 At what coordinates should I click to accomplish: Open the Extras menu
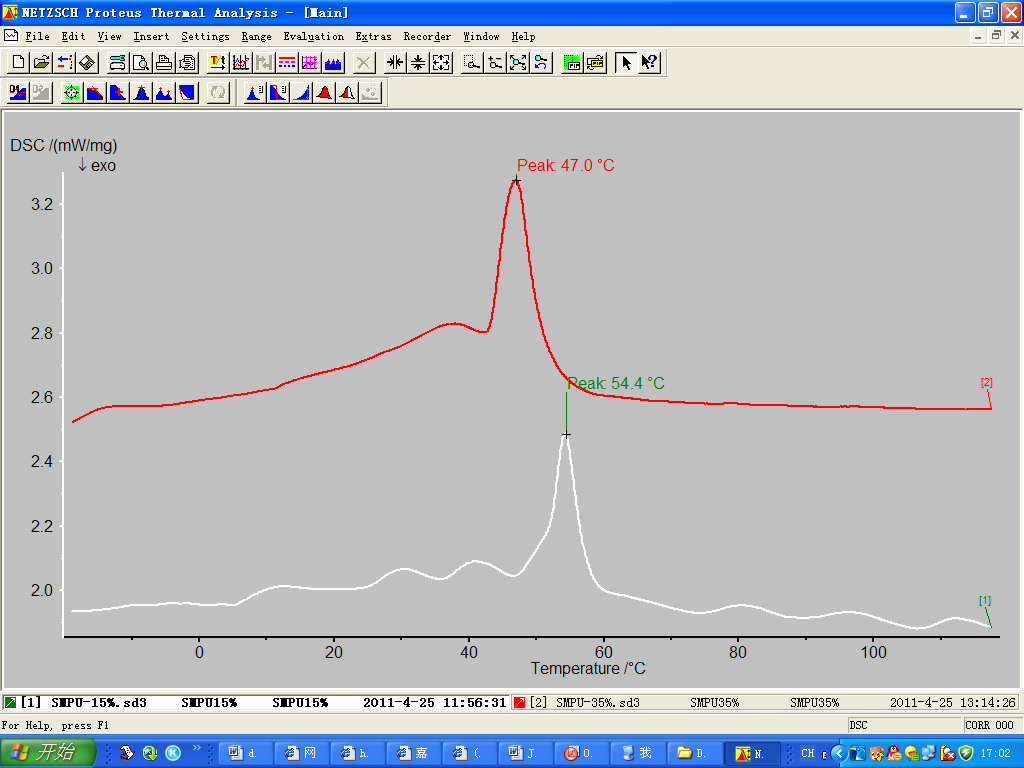pyautogui.click(x=374, y=37)
